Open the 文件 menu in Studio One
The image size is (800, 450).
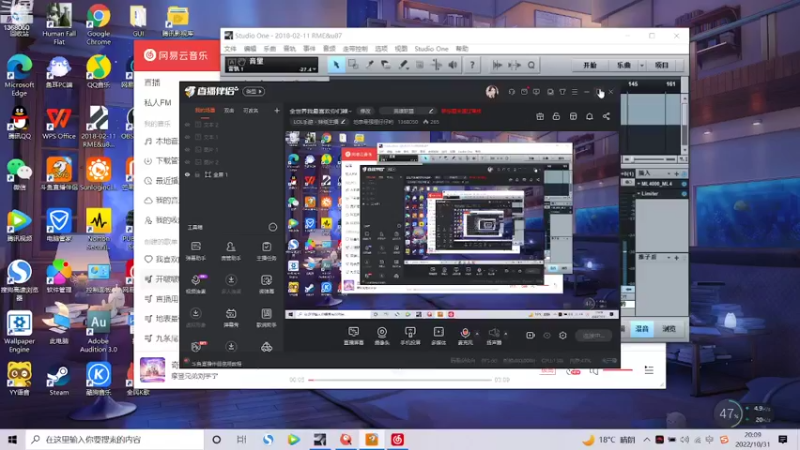point(230,48)
